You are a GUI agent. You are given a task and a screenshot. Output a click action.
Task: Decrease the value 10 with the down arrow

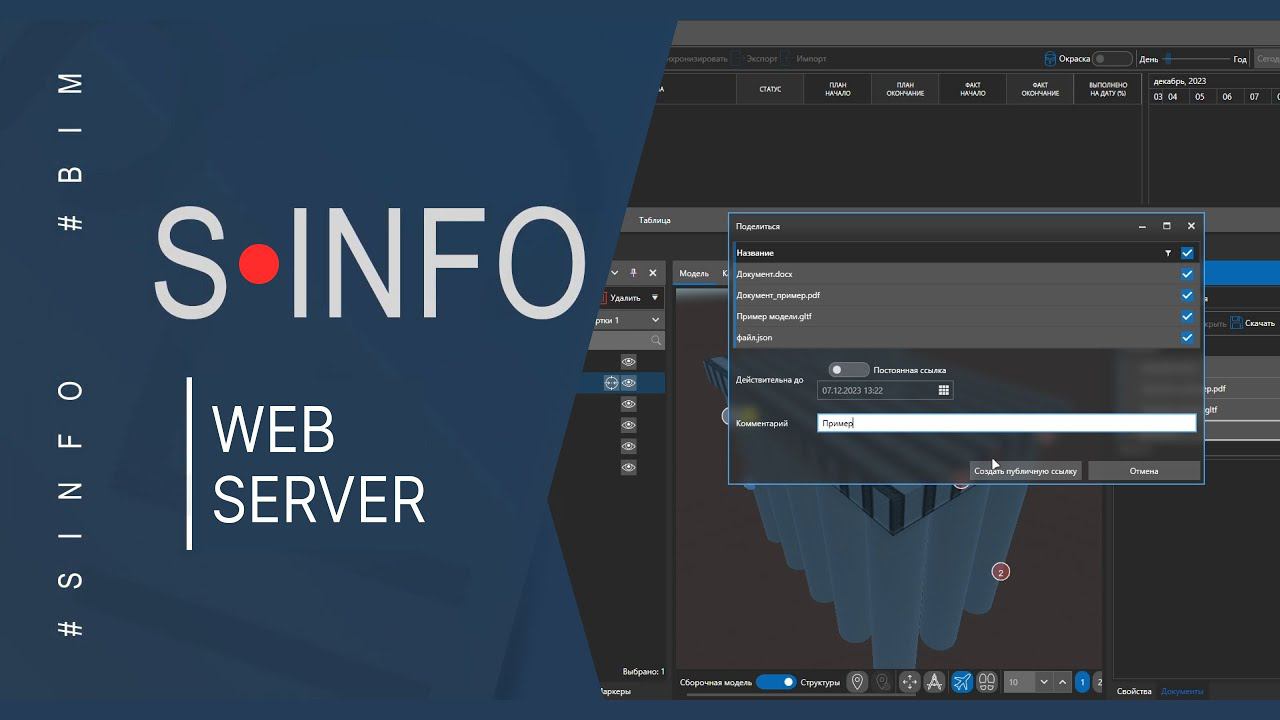click(1044, 682)
